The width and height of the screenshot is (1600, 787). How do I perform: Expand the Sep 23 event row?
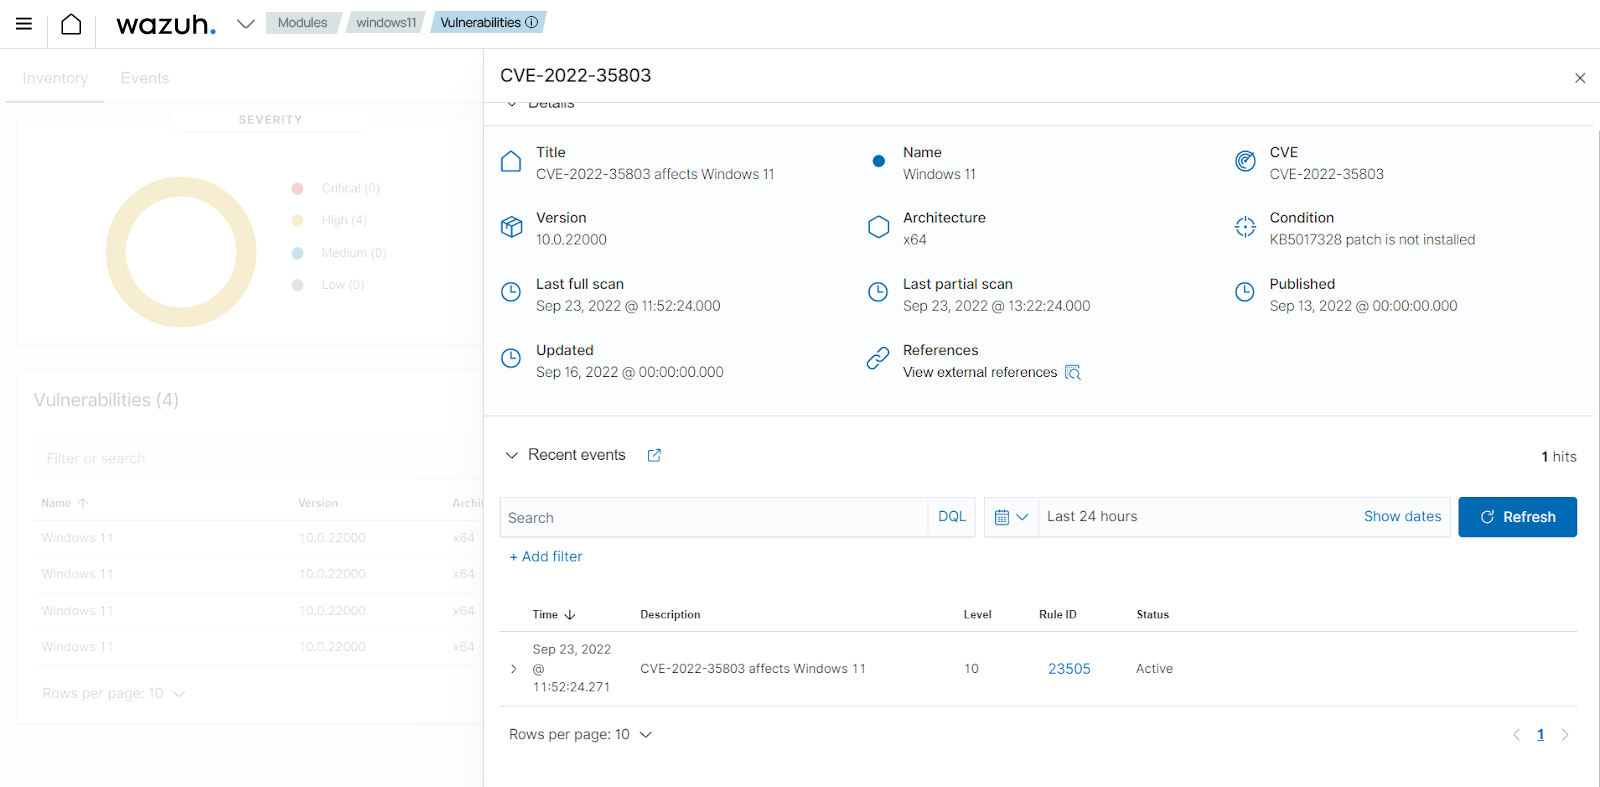[x=514, y=669]
